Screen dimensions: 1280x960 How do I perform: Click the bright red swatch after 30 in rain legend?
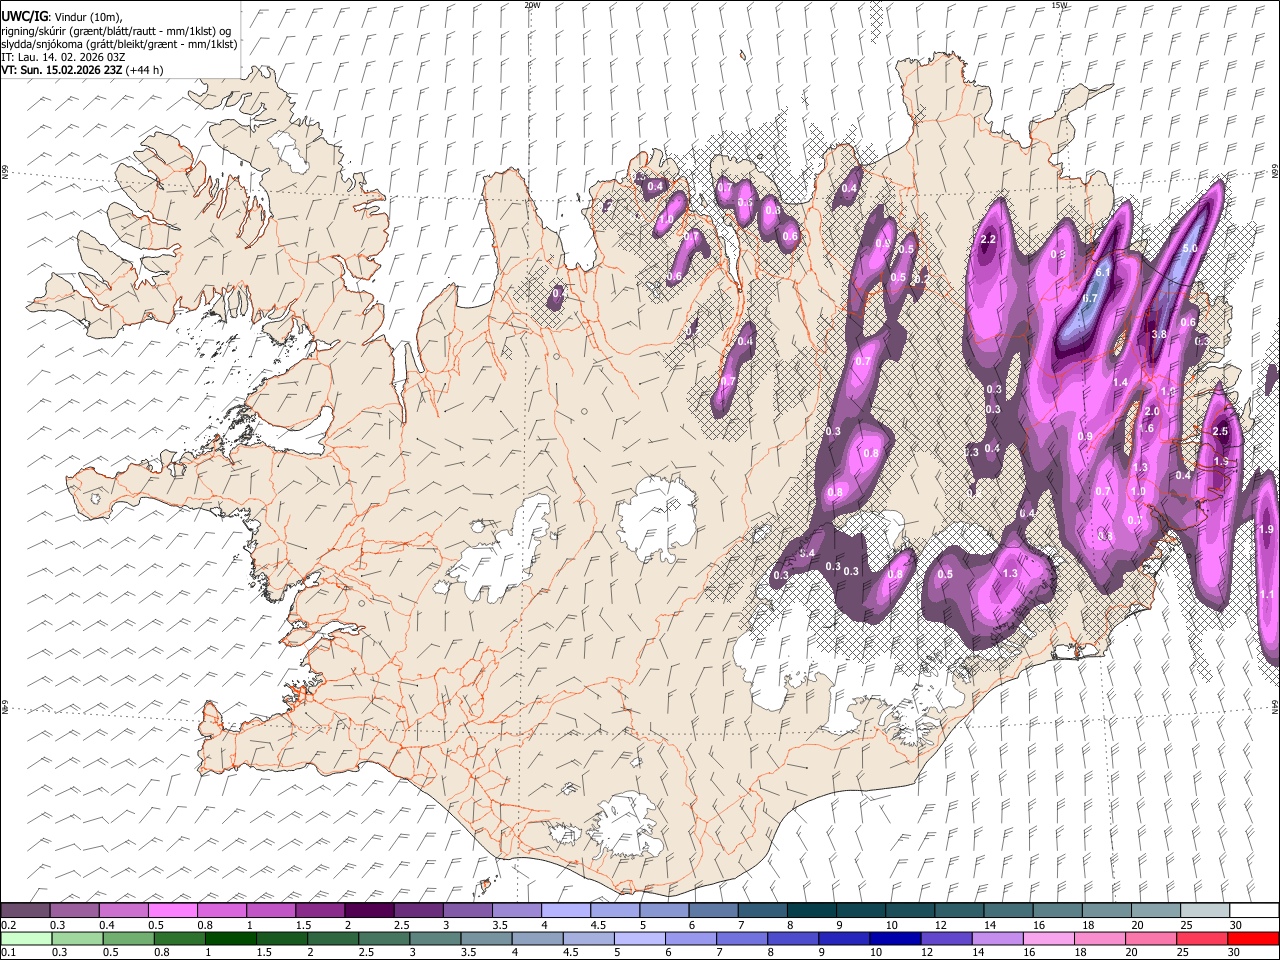pos(1253,938)
